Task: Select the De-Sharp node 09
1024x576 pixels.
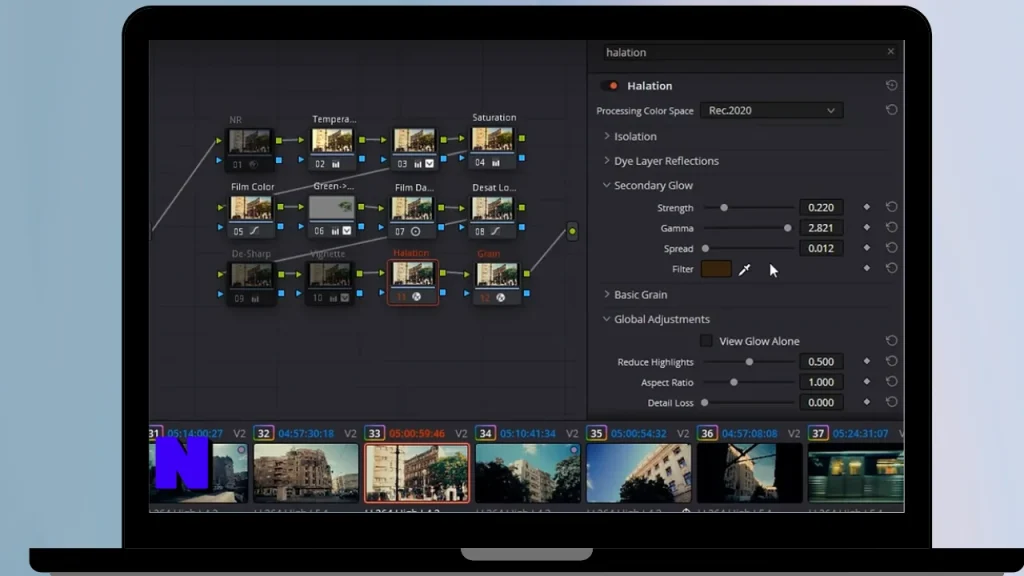Action: pos(251,283)
